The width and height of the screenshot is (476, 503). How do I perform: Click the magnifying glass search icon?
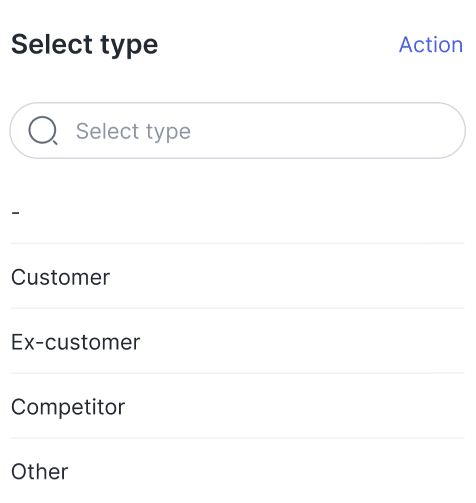click(43, 130)
